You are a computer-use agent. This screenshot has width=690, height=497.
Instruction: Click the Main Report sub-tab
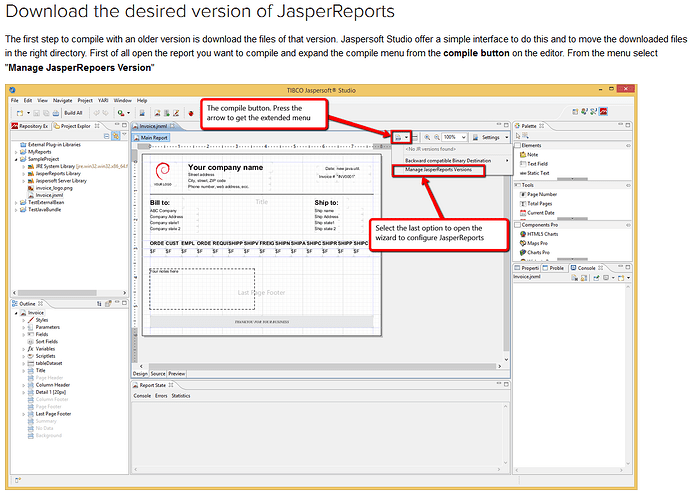151,138
